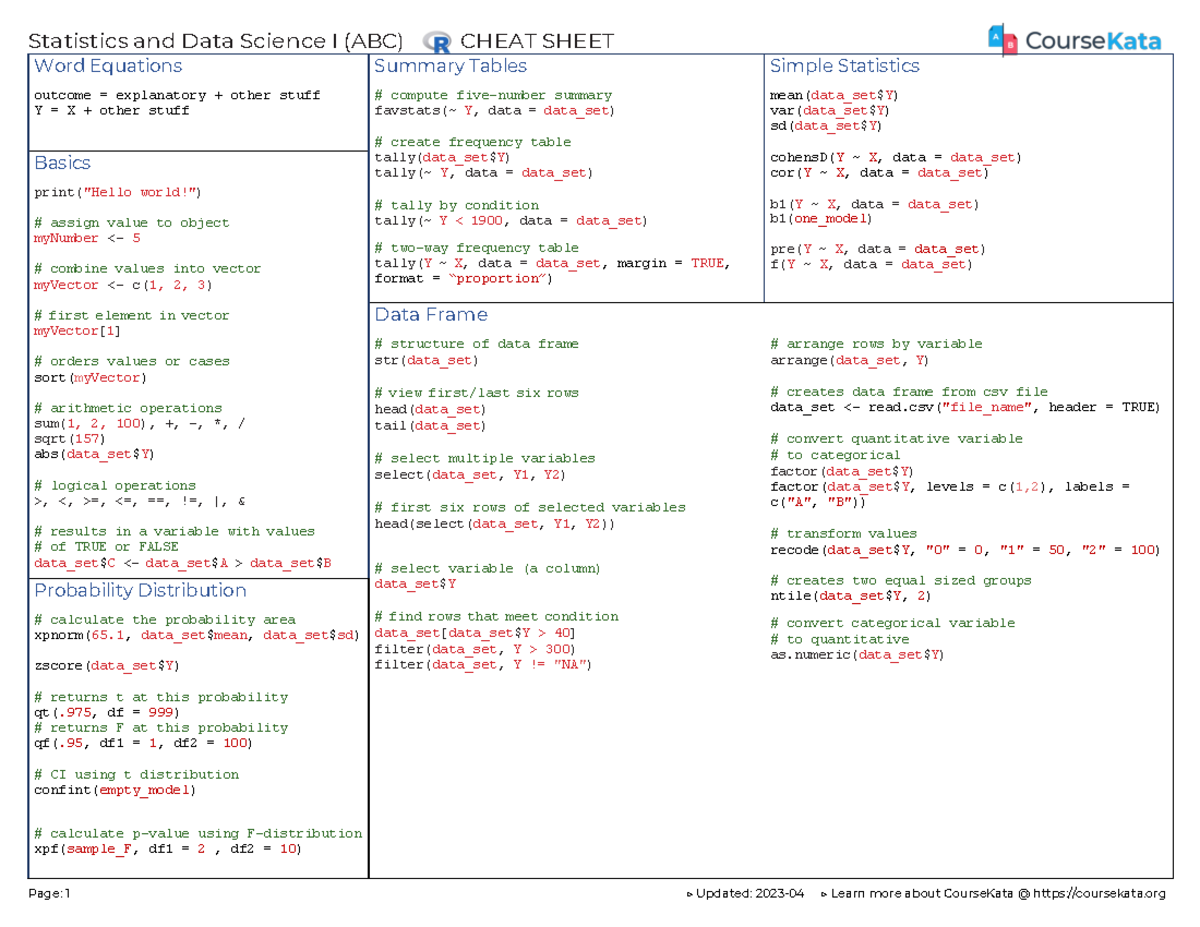Click the Word Equations section header
This screenshot has height=927, width=1200.
(x=107, y=66)
